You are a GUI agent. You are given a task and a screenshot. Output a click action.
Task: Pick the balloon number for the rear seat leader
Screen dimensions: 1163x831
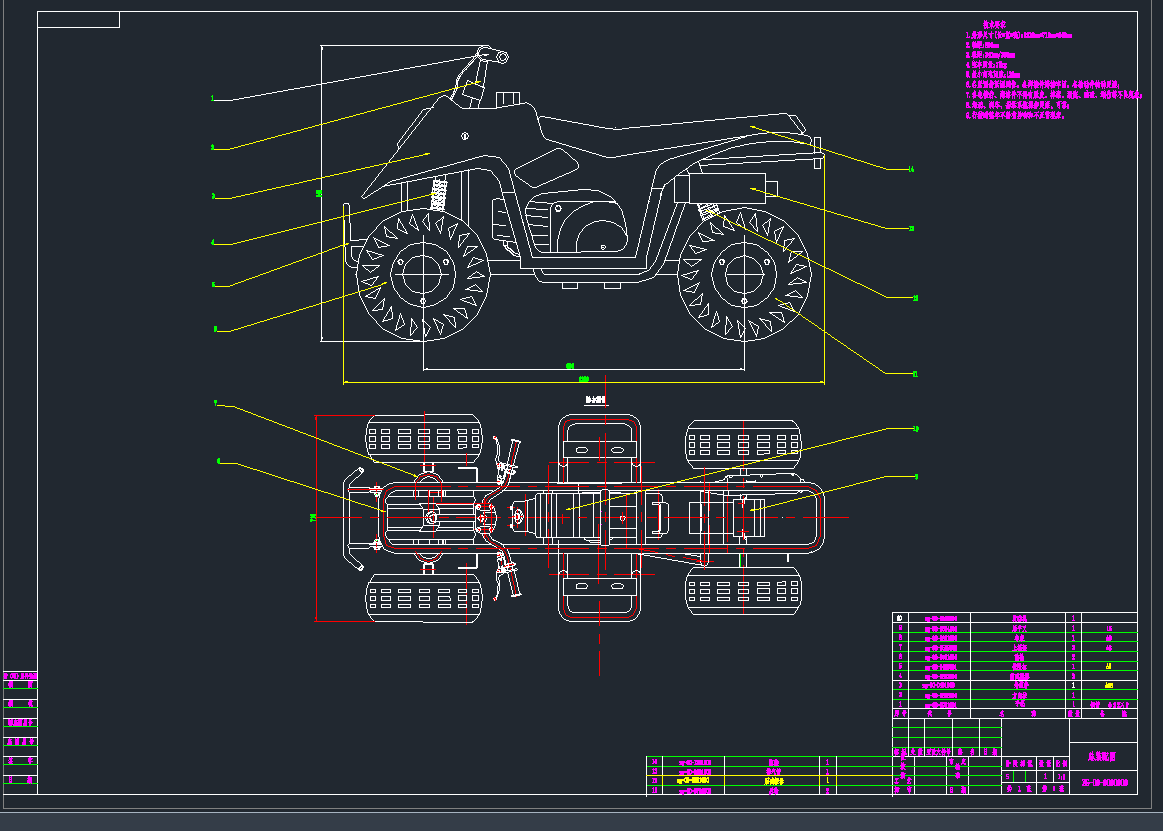pyautogui.click(x=912, y=169)
